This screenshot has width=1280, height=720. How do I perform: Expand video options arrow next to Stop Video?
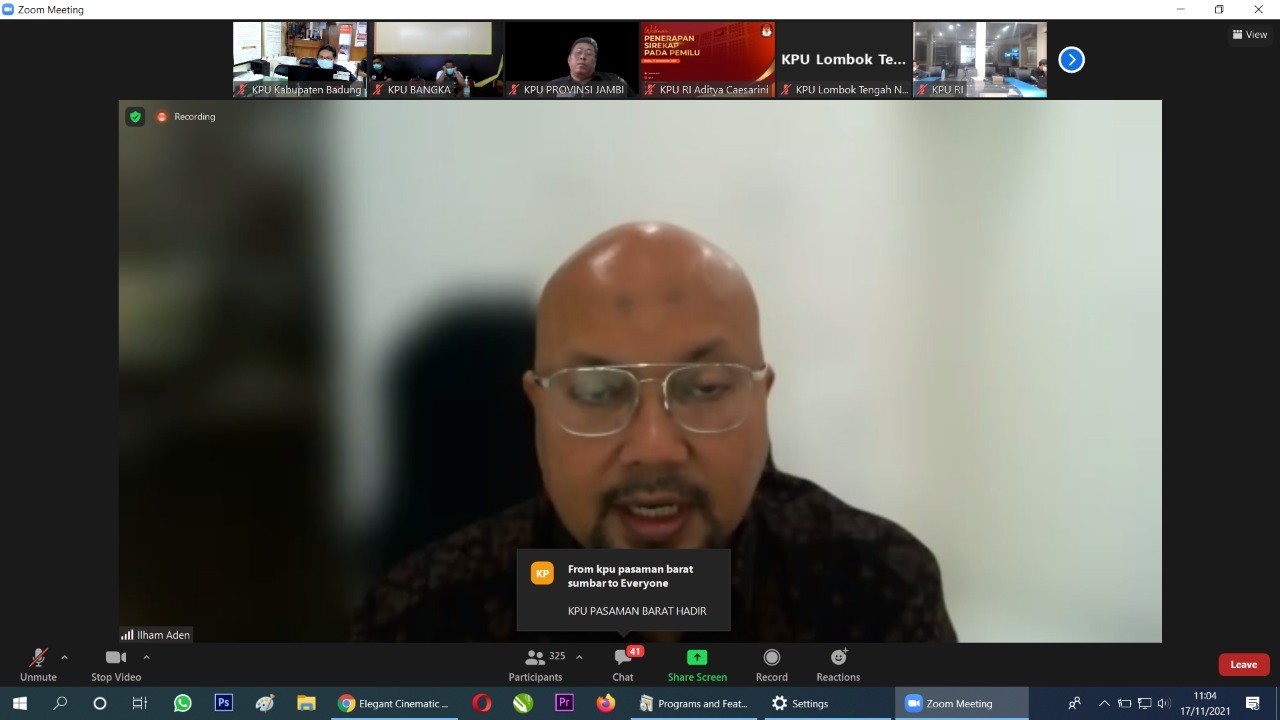tap(146, 657)
